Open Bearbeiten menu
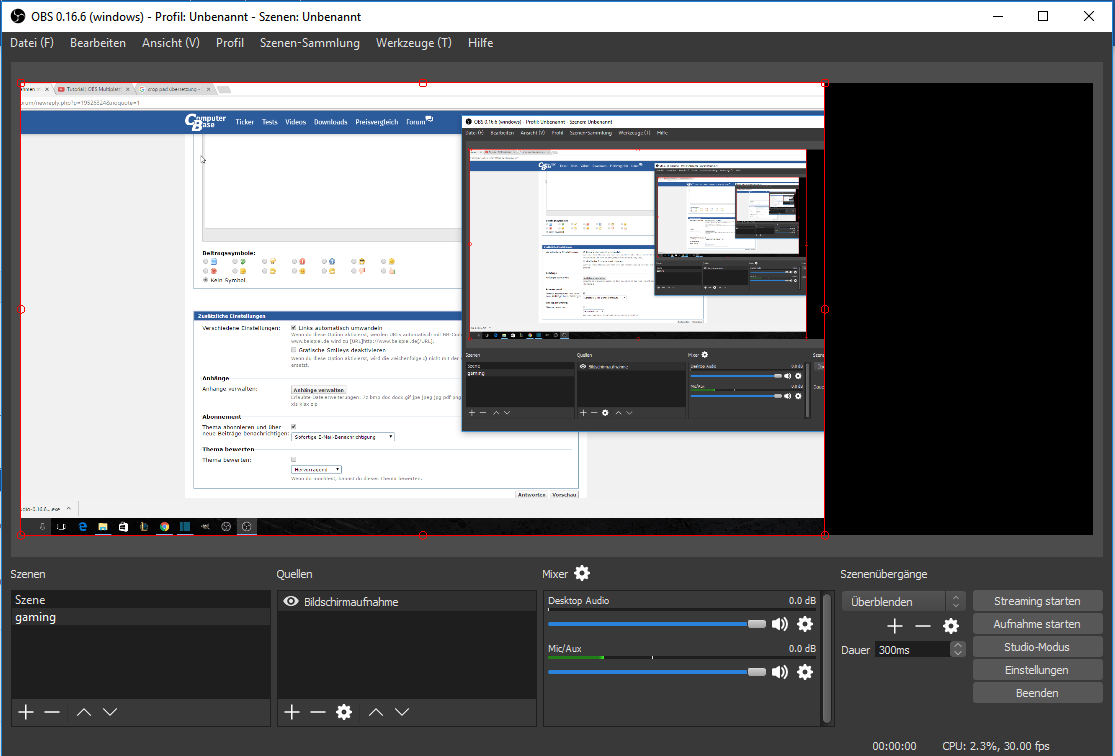Viewport: 1115px width, 756px height. (97, 43)
